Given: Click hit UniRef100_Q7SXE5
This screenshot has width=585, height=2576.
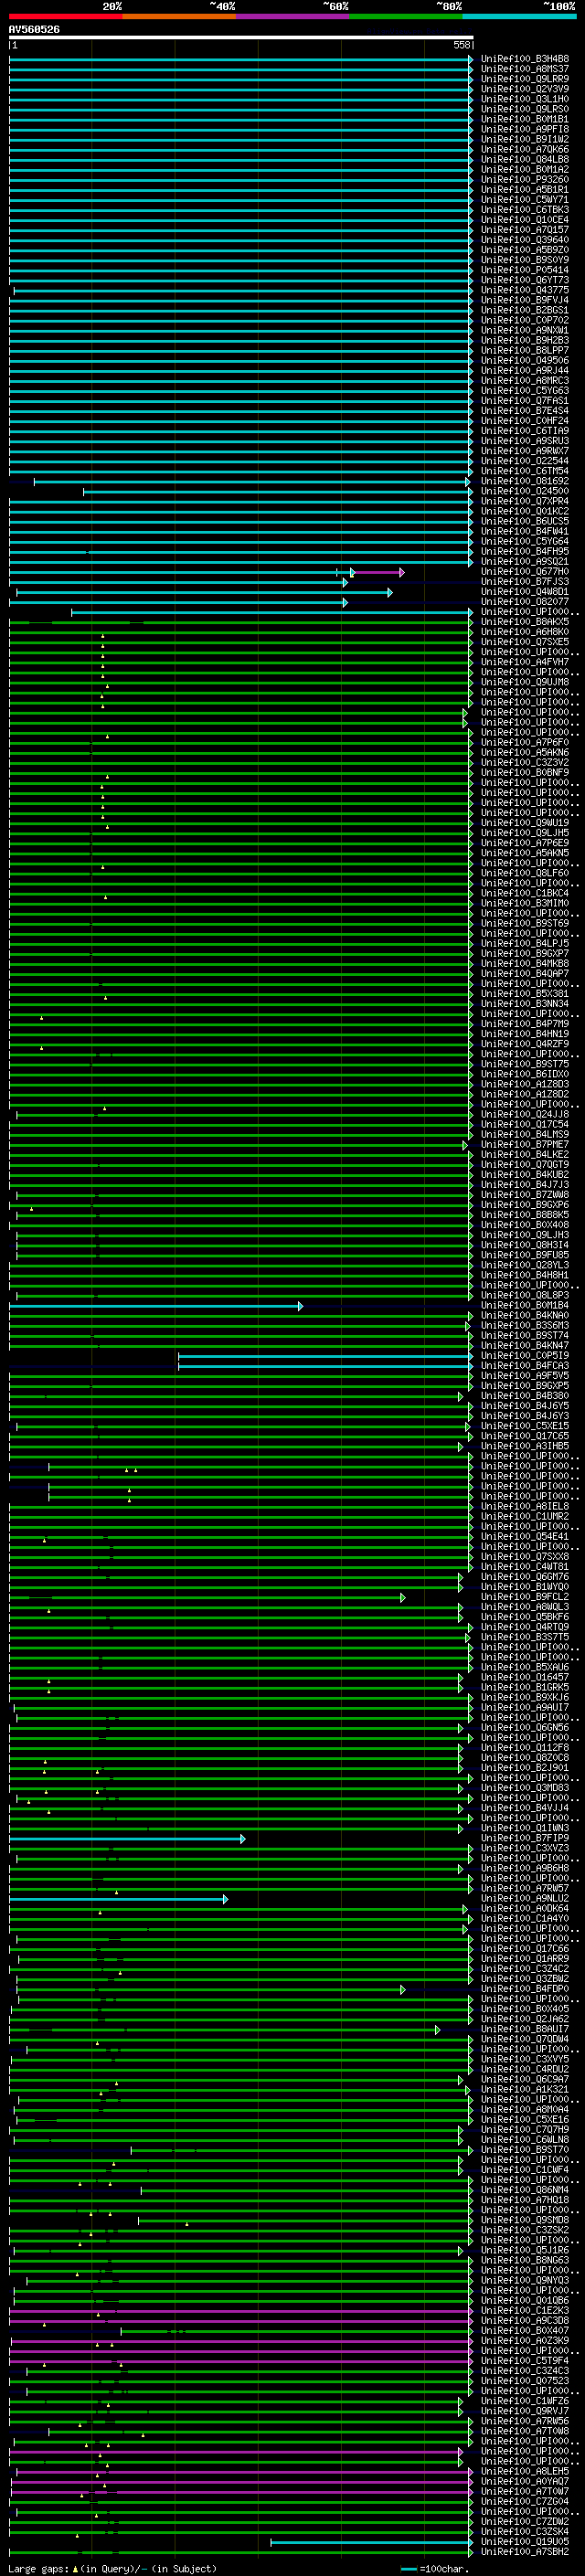Looking at the screenshot, I should tap(524, 642).
